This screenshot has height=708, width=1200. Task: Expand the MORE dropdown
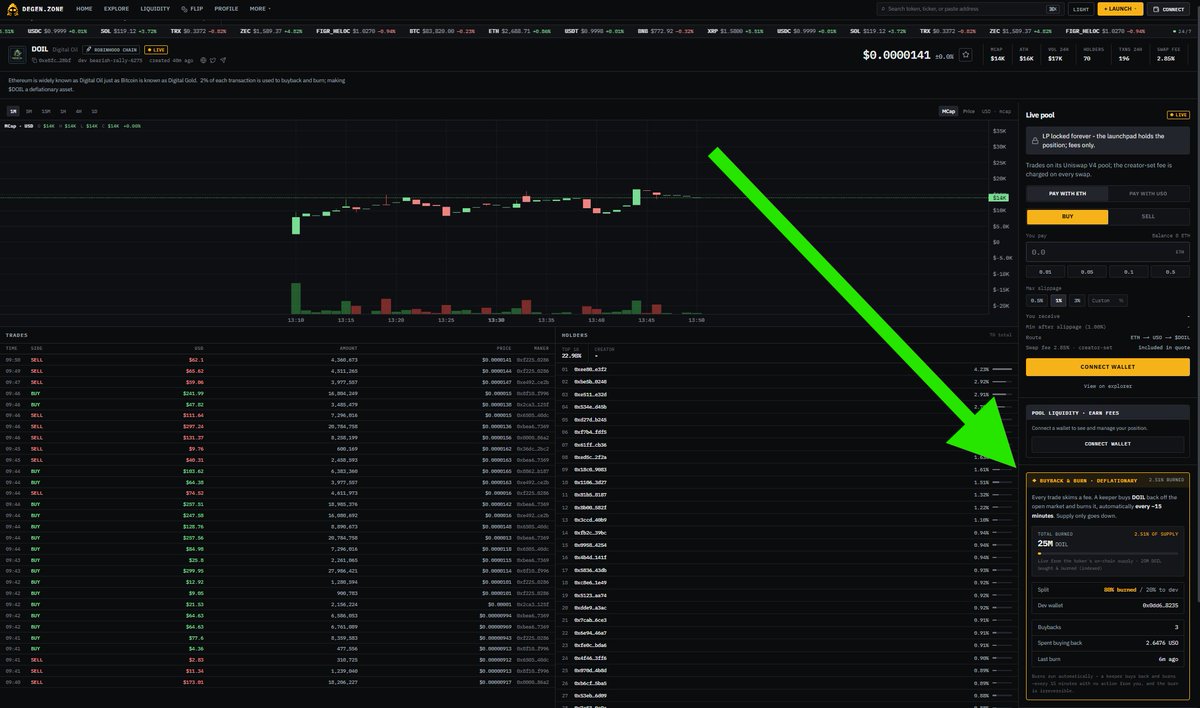point(260,8)
